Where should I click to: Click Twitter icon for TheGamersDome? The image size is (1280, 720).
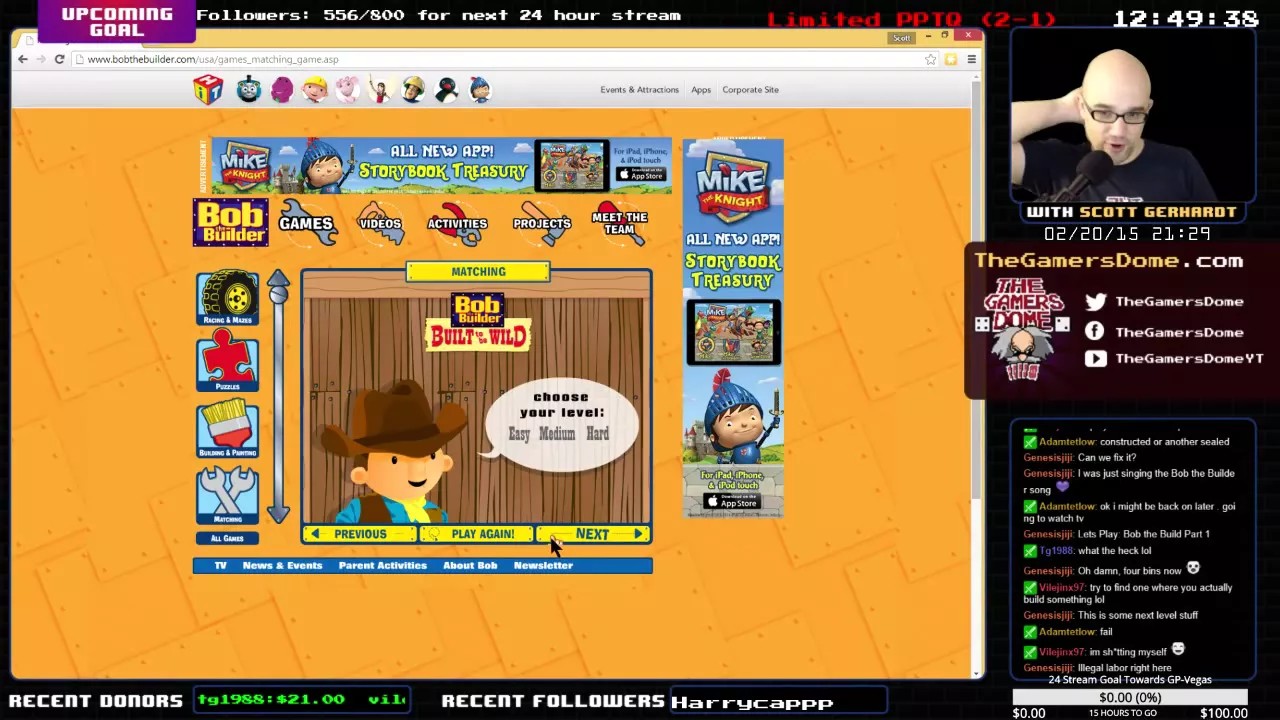(x=1095, y=301)
